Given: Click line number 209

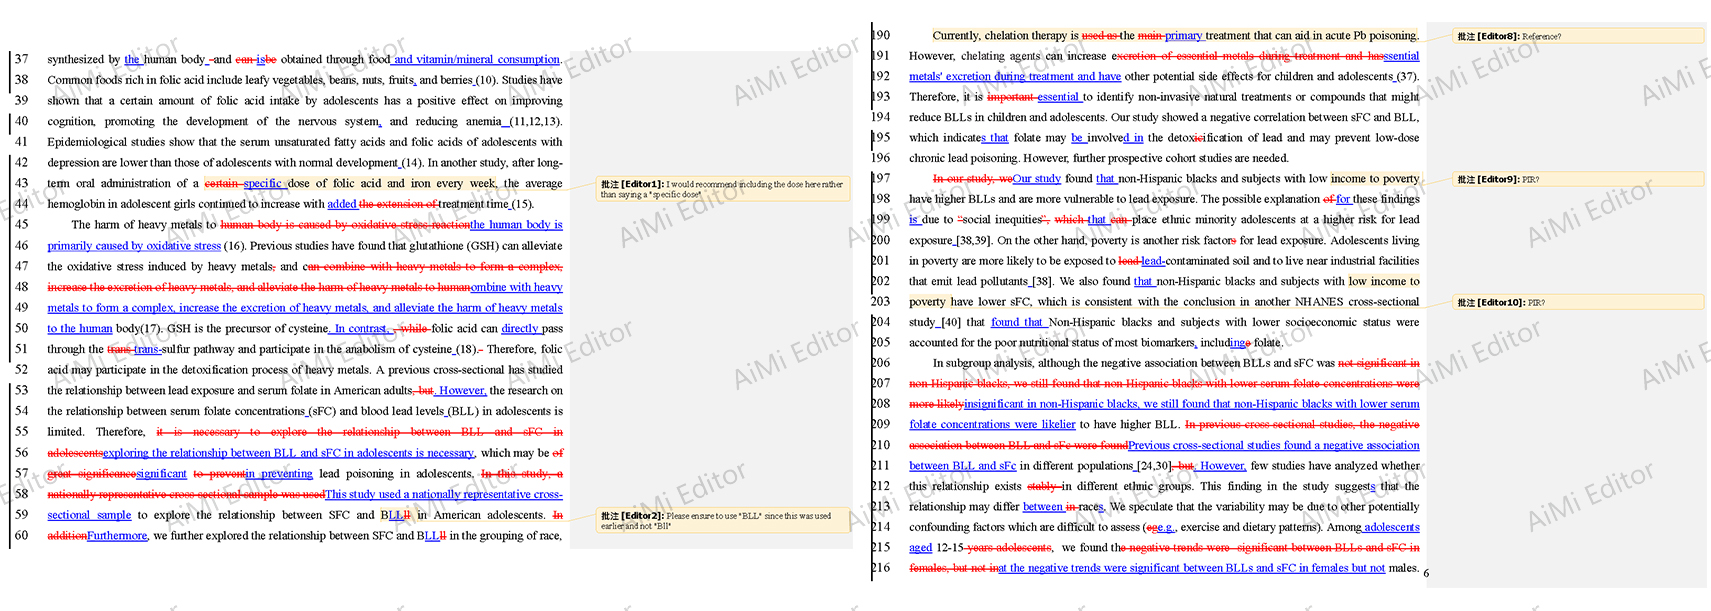Looking at the screenshot, I should [x=881, y=425].
